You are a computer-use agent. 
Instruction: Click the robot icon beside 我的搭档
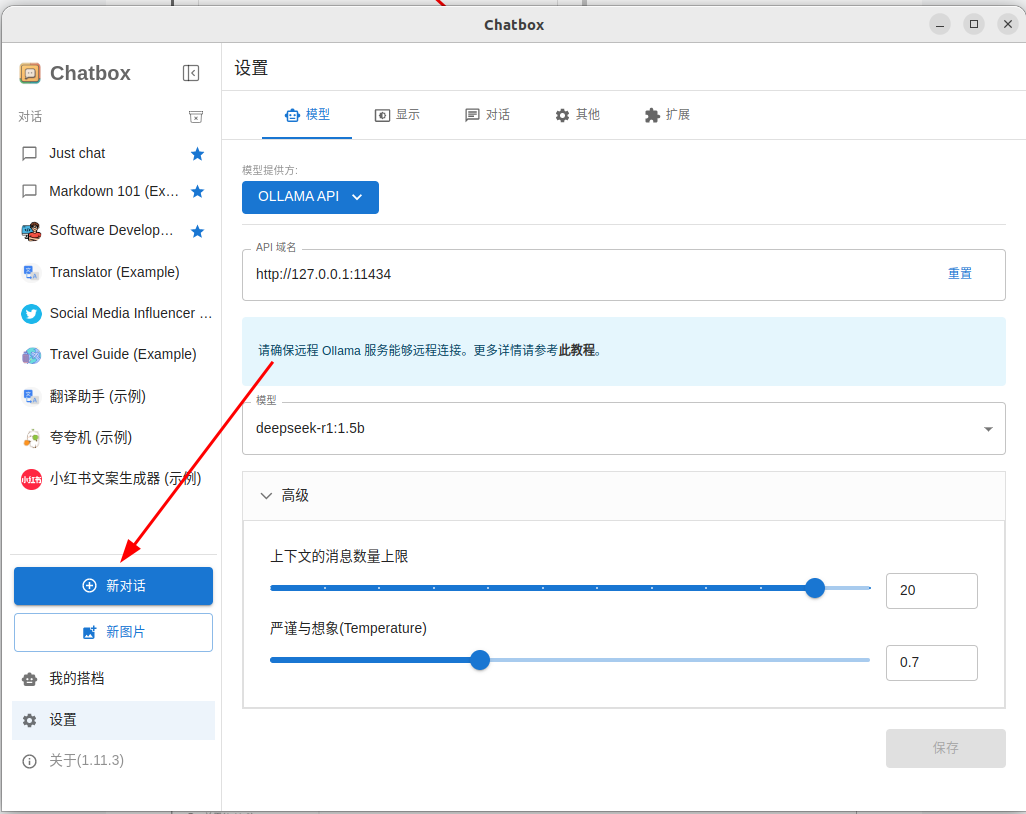tap(29, 679)
